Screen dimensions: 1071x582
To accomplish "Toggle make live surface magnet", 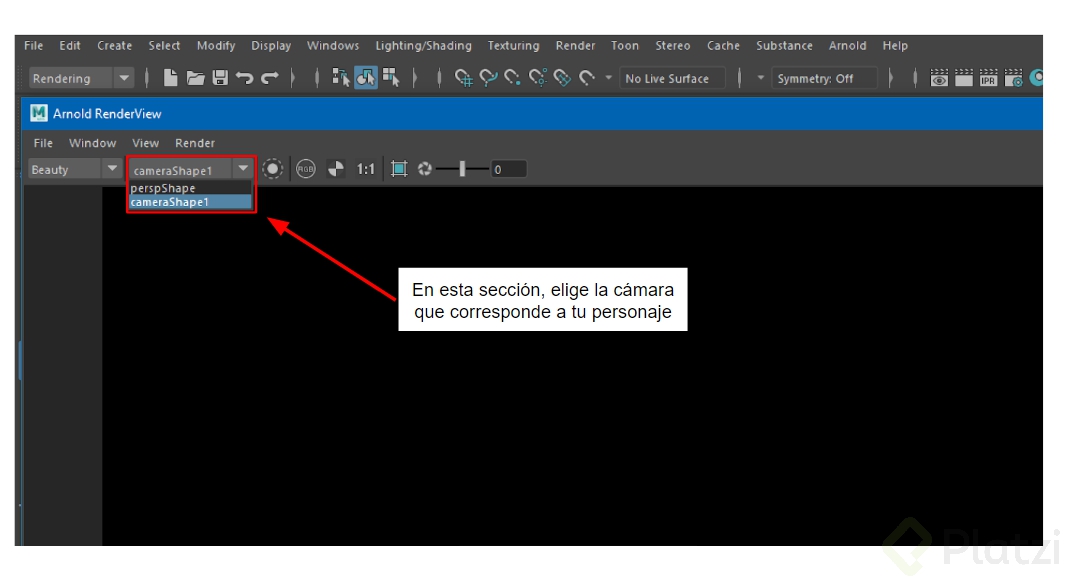I will tap(587, 78).
